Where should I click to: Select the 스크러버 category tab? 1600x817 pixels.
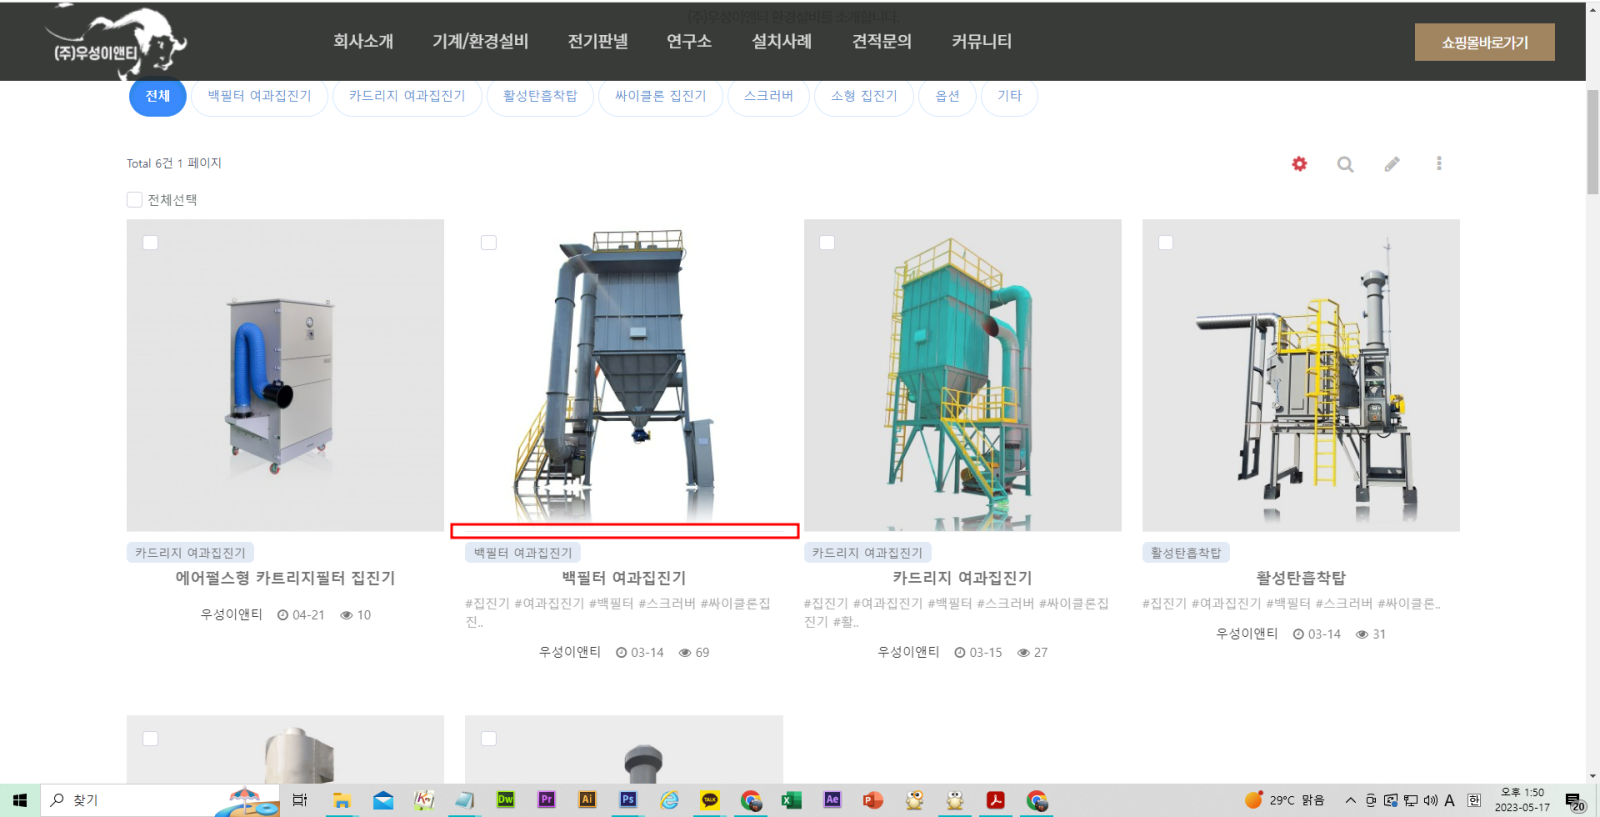769,97
